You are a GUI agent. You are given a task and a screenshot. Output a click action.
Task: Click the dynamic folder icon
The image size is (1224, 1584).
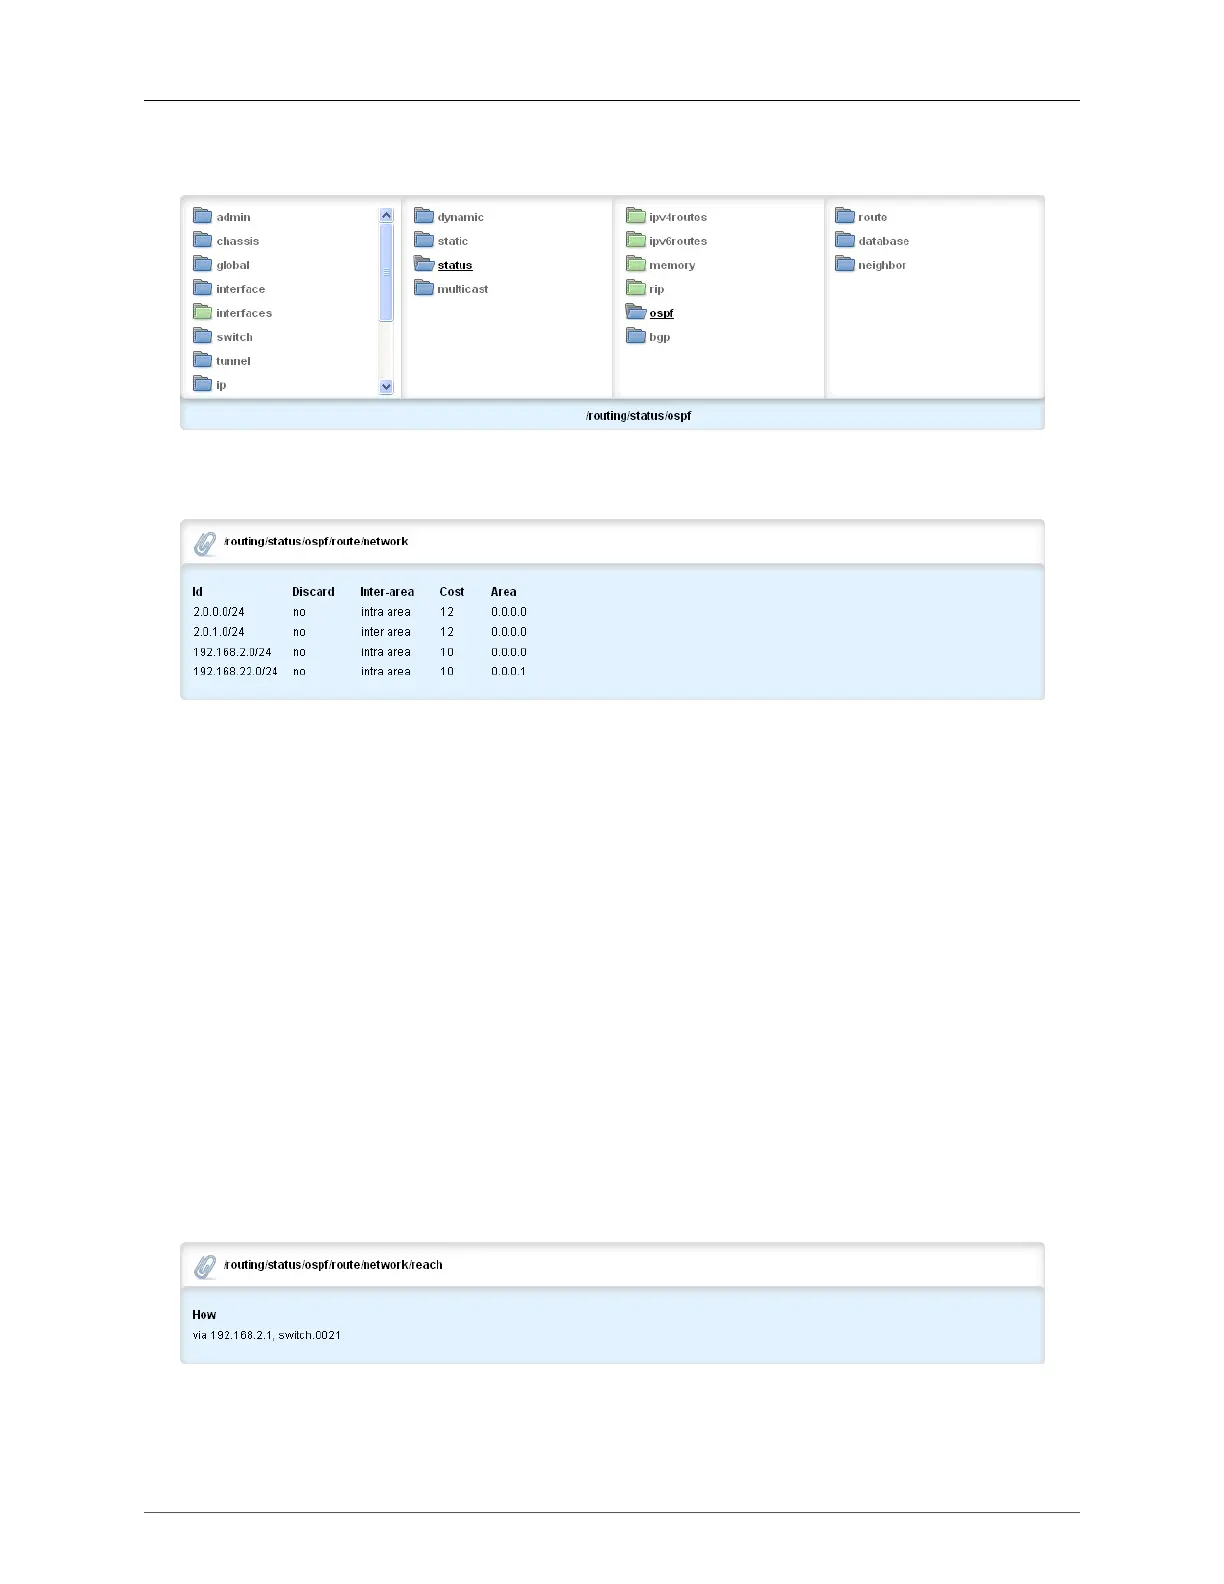(x=424, y=216)
